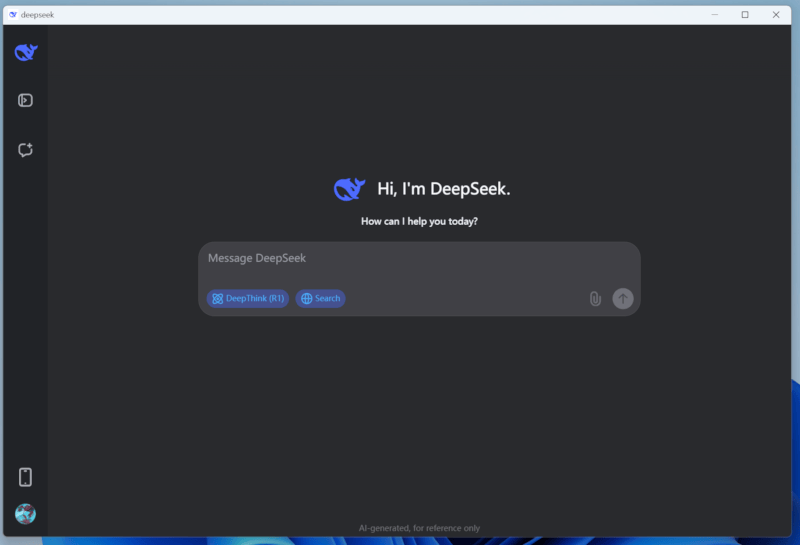
Task: Click the DeepSeek whale logo in sidebar
Action: (26, 52)
